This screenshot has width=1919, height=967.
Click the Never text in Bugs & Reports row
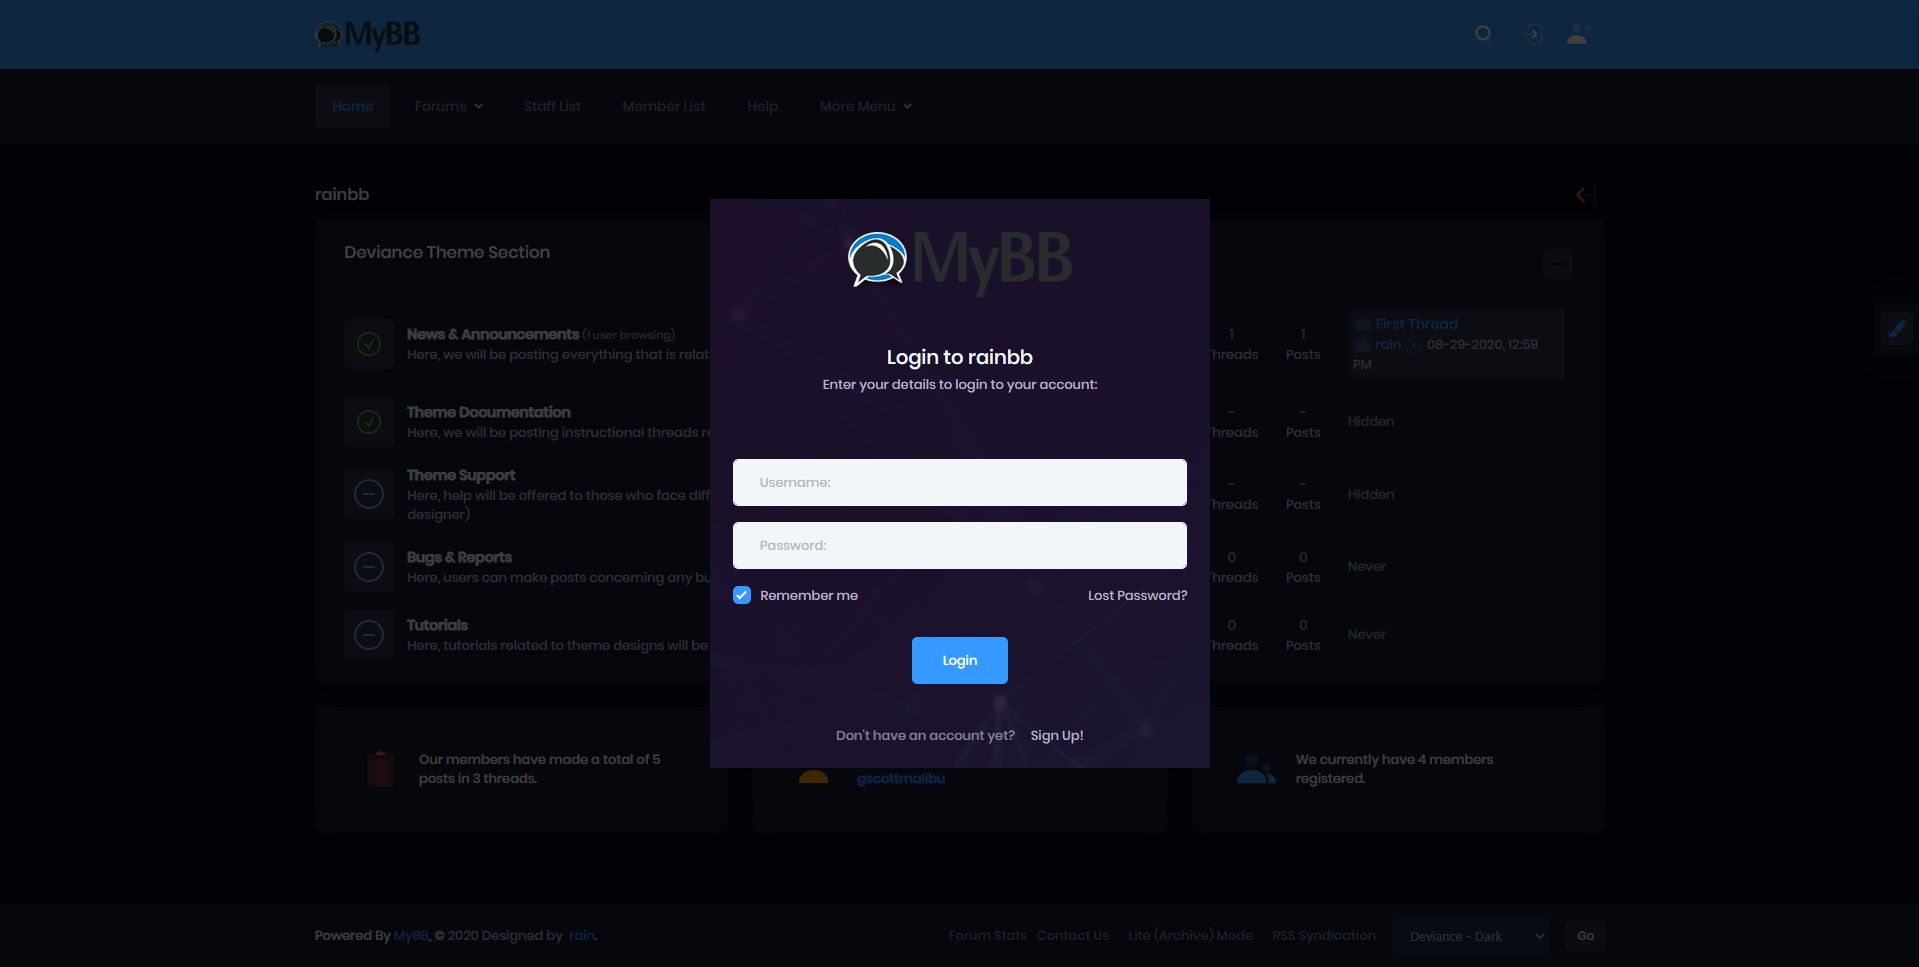pyautogui.click(x=1367, y=567)
